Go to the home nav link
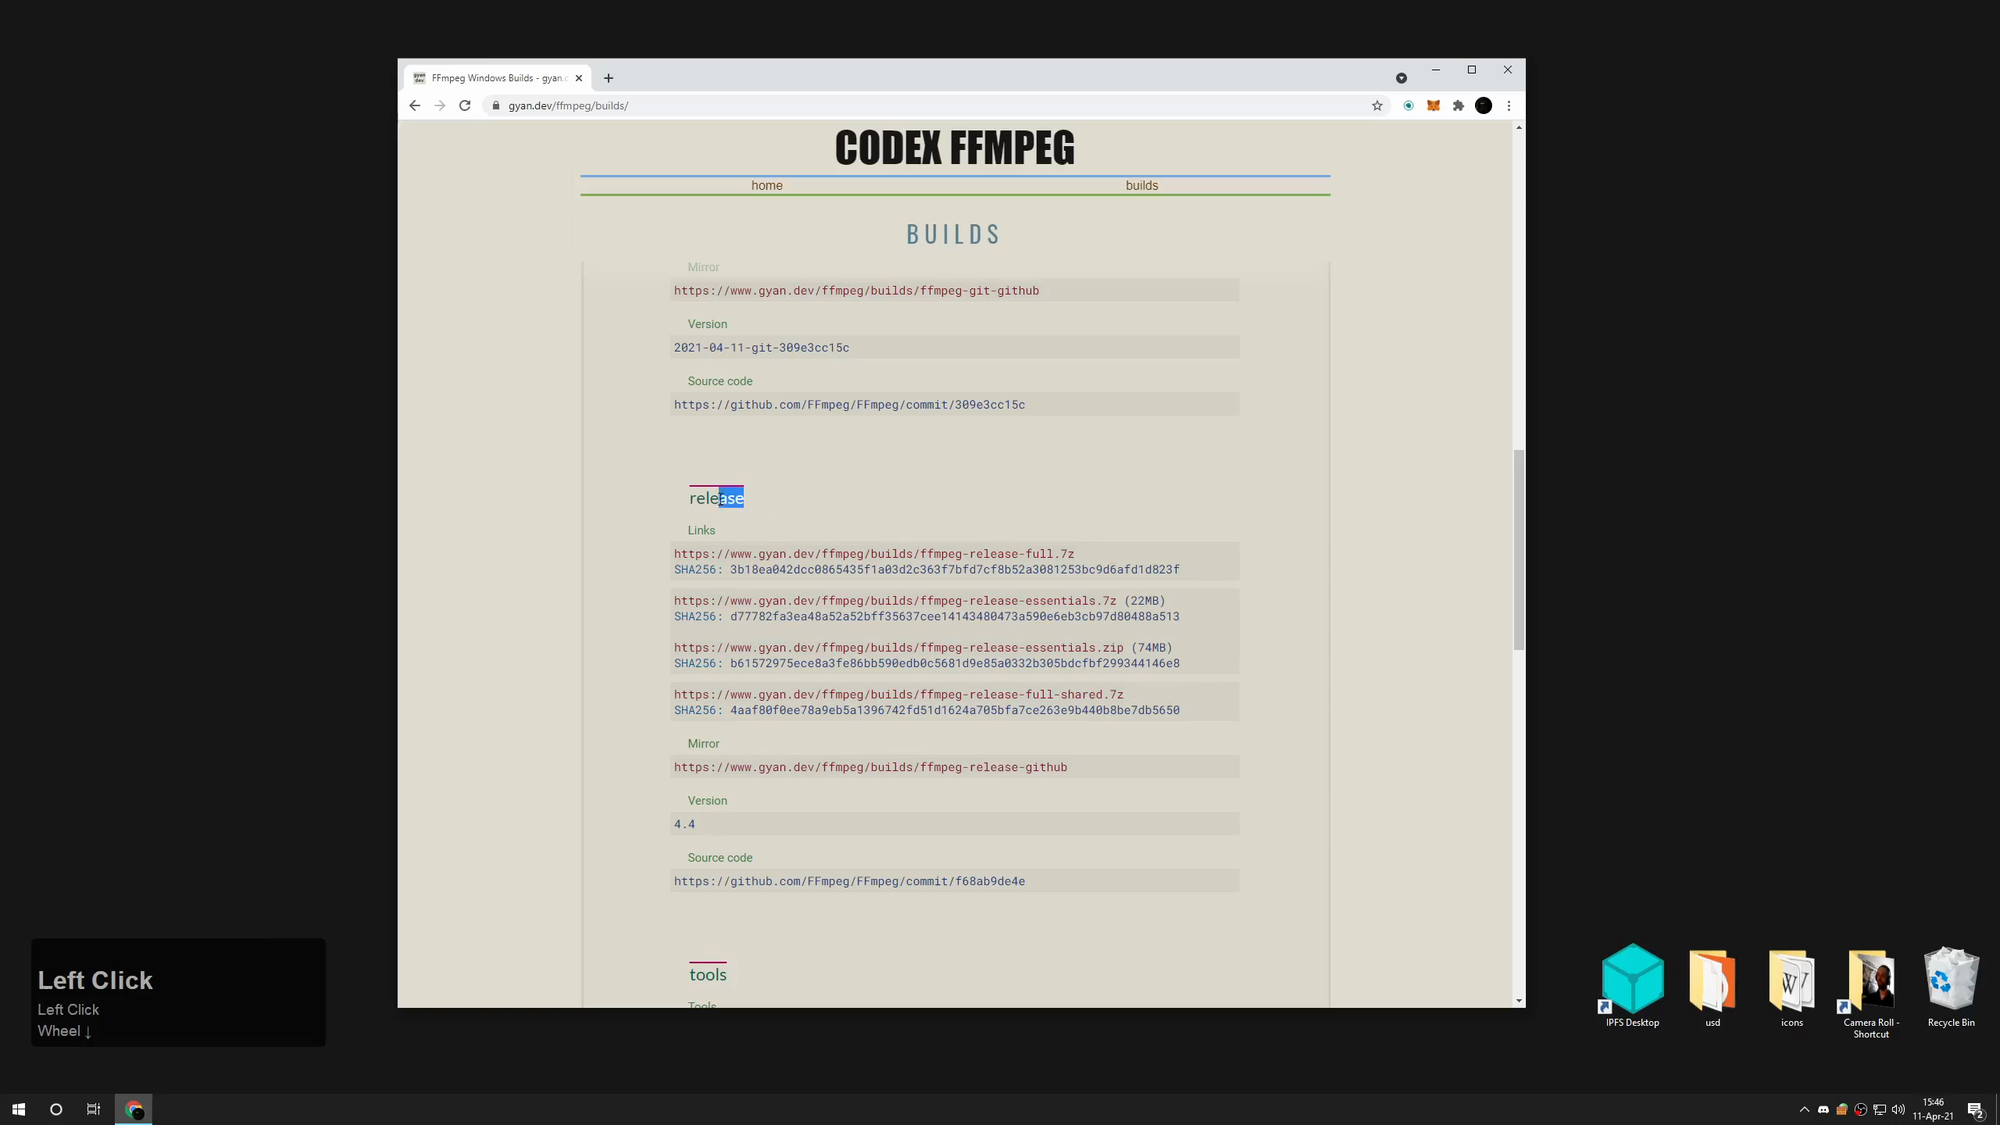The height and width of the screenshot is (1125, 2000). click(x=767, y=186)
